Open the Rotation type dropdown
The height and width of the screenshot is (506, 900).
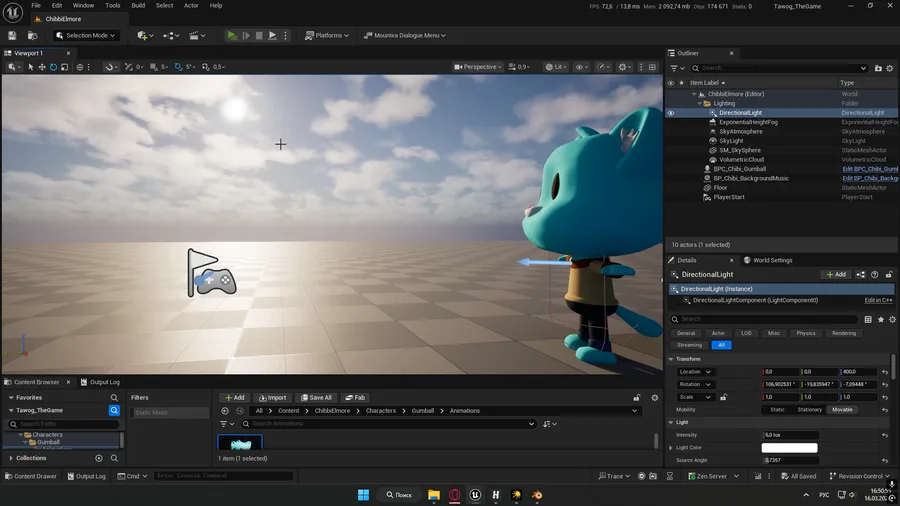click(695, 384)
